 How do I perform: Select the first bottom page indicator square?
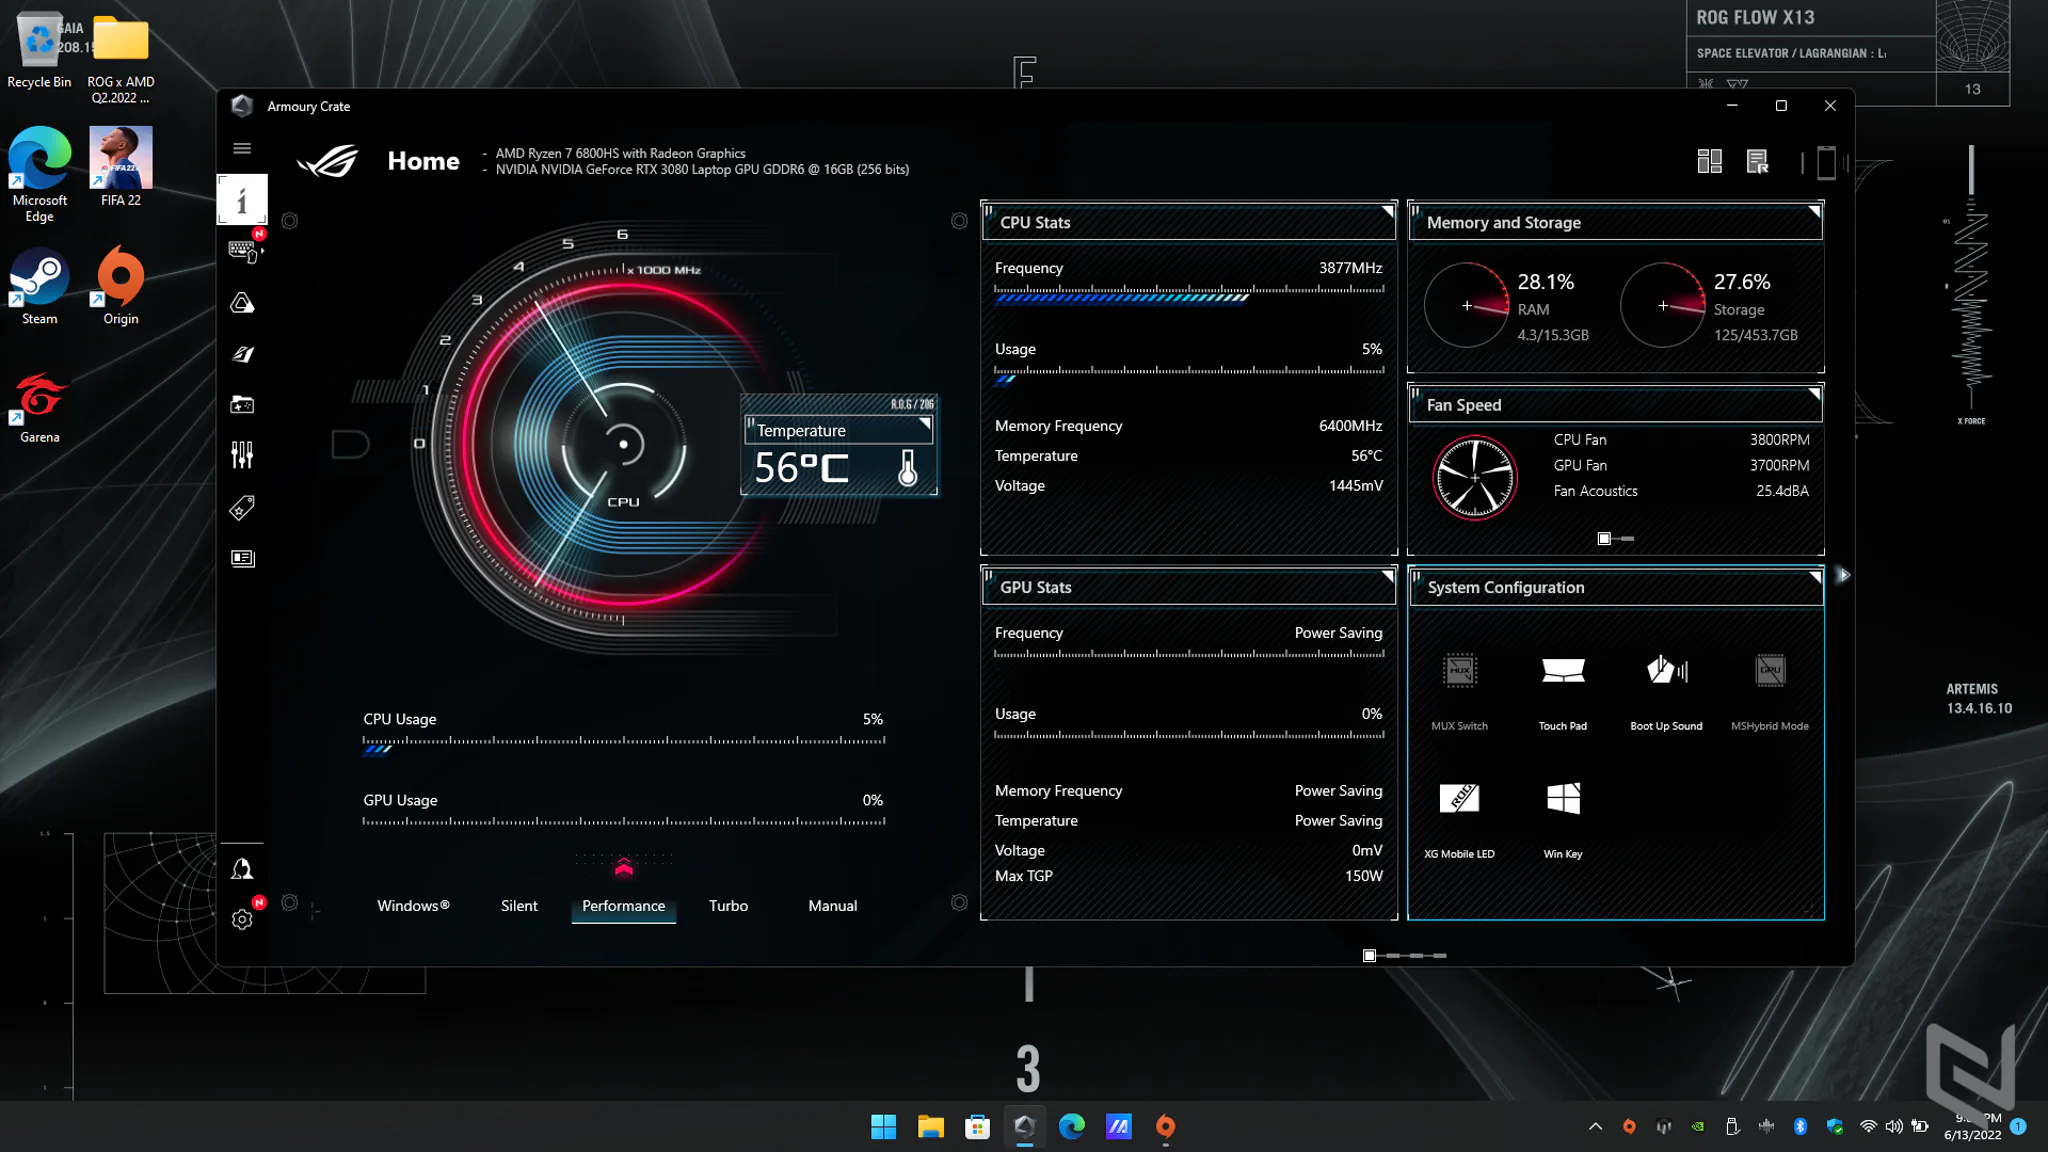(x=1369, y=956)
